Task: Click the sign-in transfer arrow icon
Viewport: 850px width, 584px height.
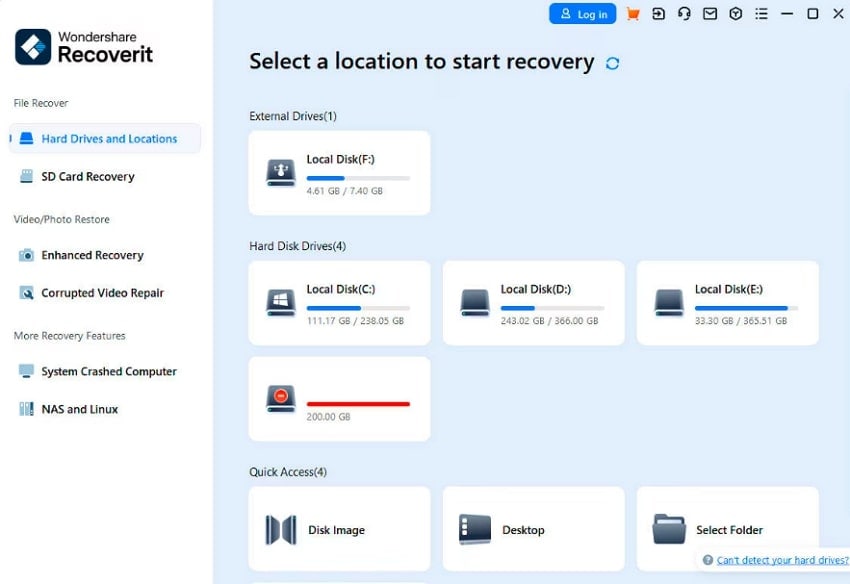Action: [659, 14]
